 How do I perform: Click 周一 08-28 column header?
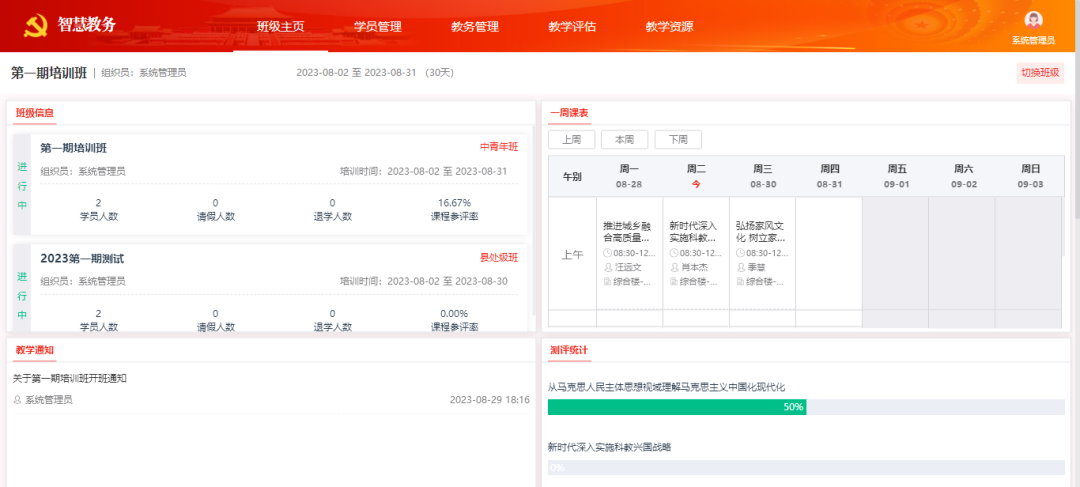pyautogui.click(x=630, y=176)
